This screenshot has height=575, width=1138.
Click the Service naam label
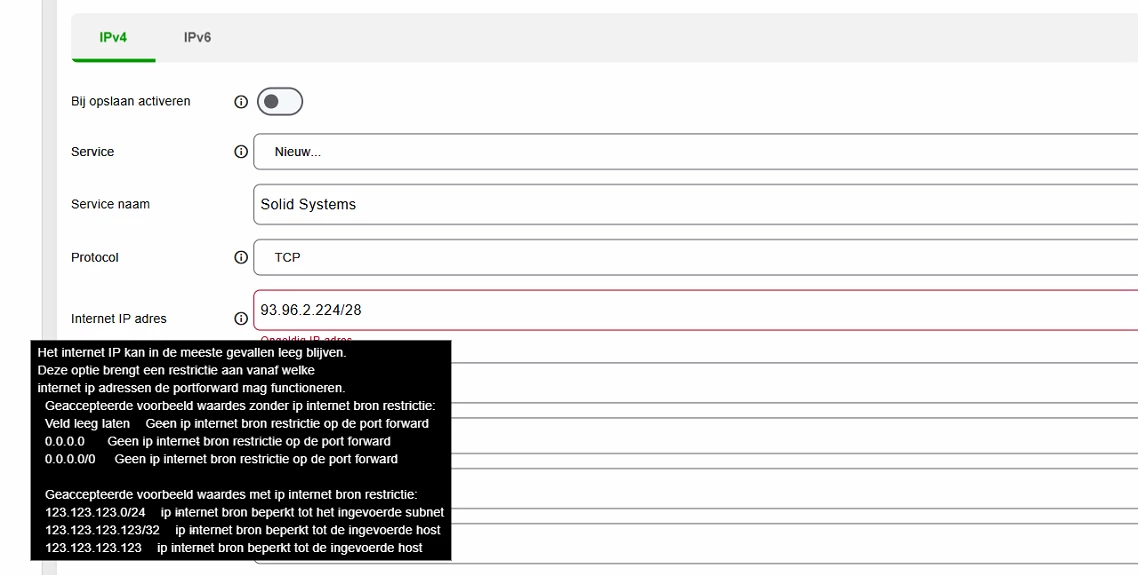pyautogui.click(x=110, y=205)
